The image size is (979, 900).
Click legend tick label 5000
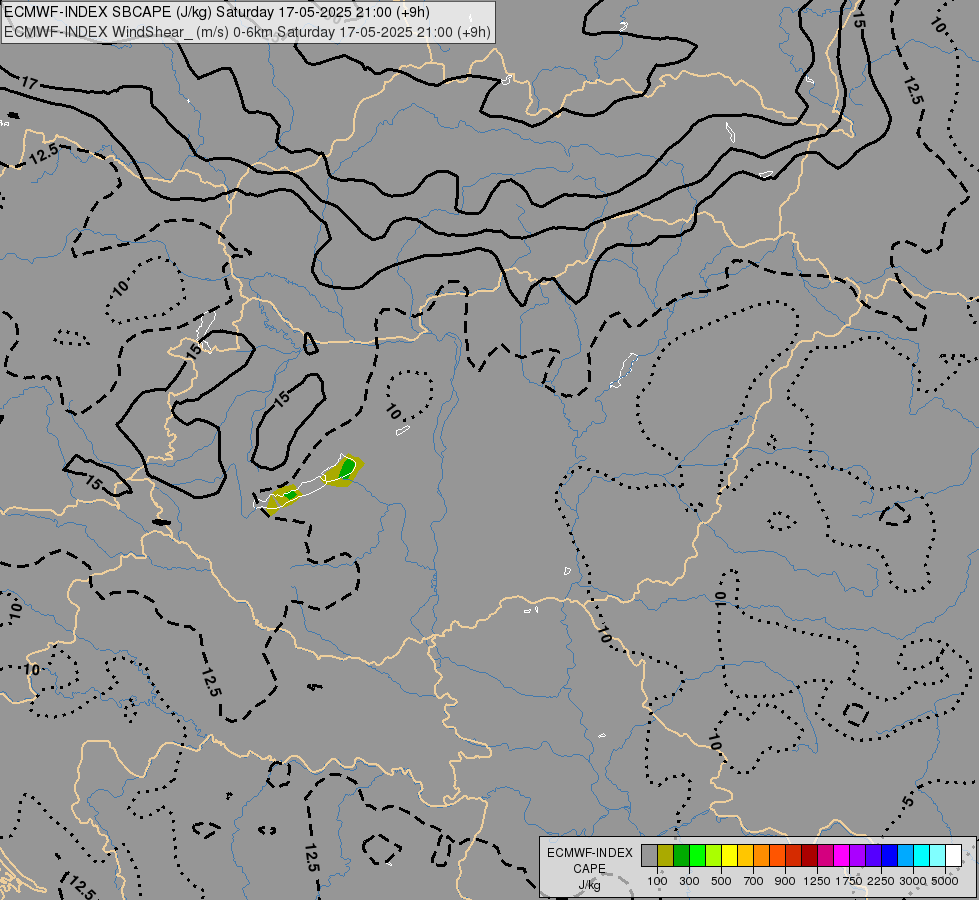945,881
